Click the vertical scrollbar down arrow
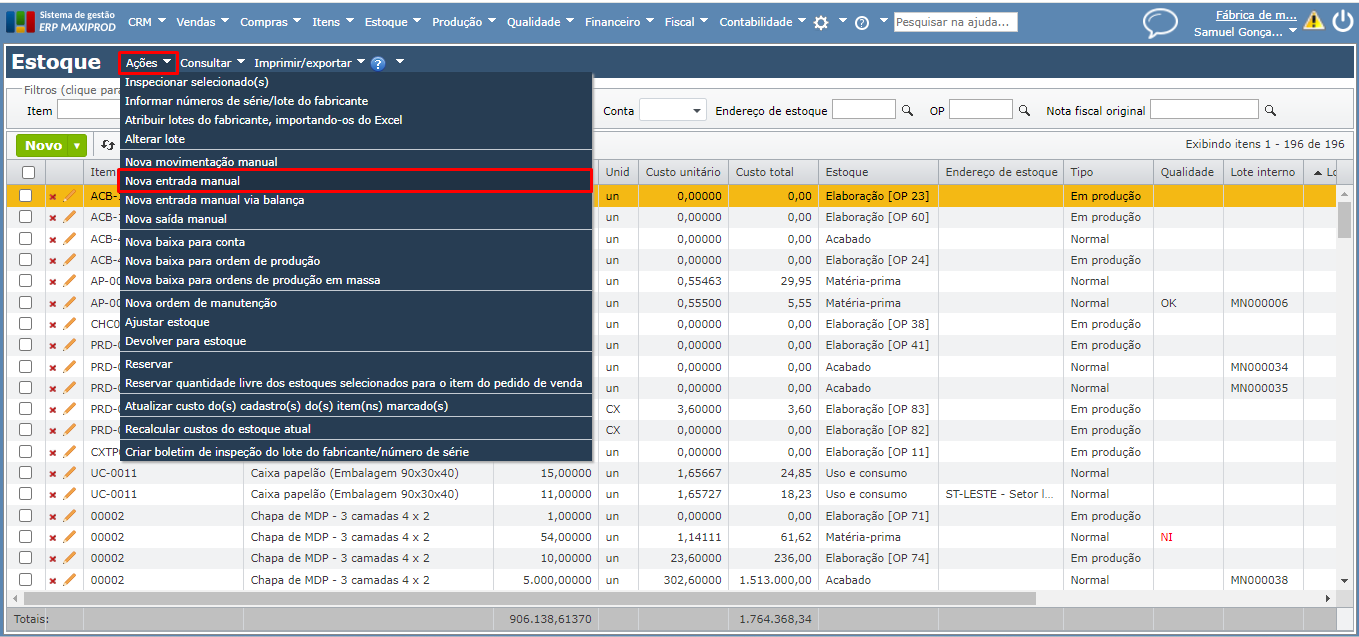Viewport: 1359px width, 637px height. tap(1346, 580)
